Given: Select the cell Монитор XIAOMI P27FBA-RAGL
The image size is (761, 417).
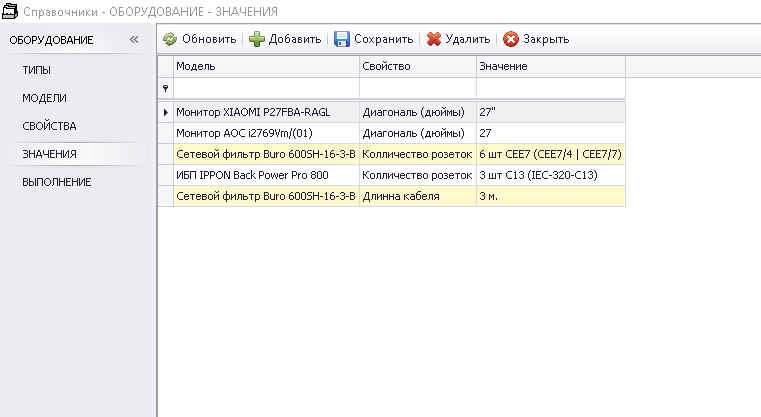Looking at the screenshot, I should pyautogui.click(x=266, y=112).
